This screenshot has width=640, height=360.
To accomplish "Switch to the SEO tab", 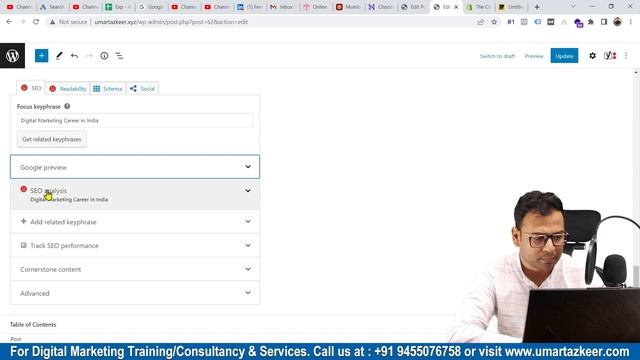I will [31, 88].
